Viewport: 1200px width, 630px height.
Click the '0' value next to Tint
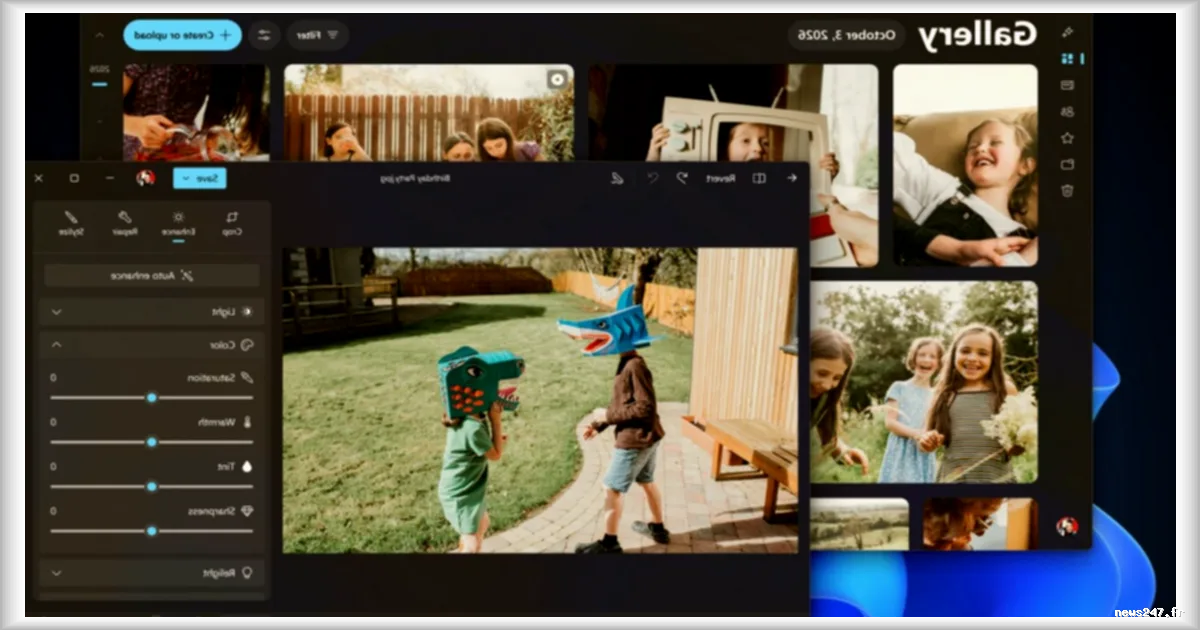coord(53,466)
